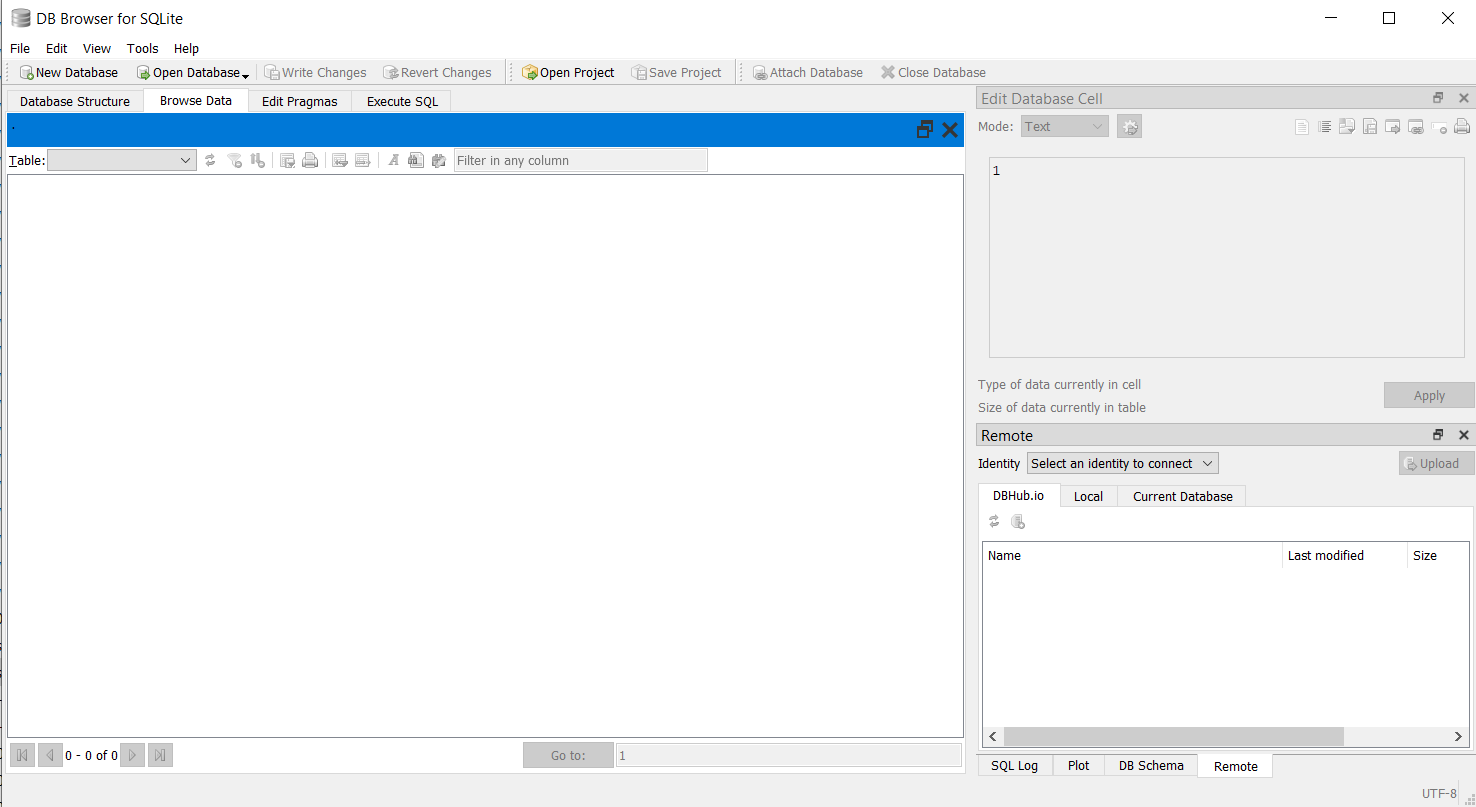Click Attach Database in the toolbar
The height and width of the screenshot is (807, 1476).
(807, 72)
